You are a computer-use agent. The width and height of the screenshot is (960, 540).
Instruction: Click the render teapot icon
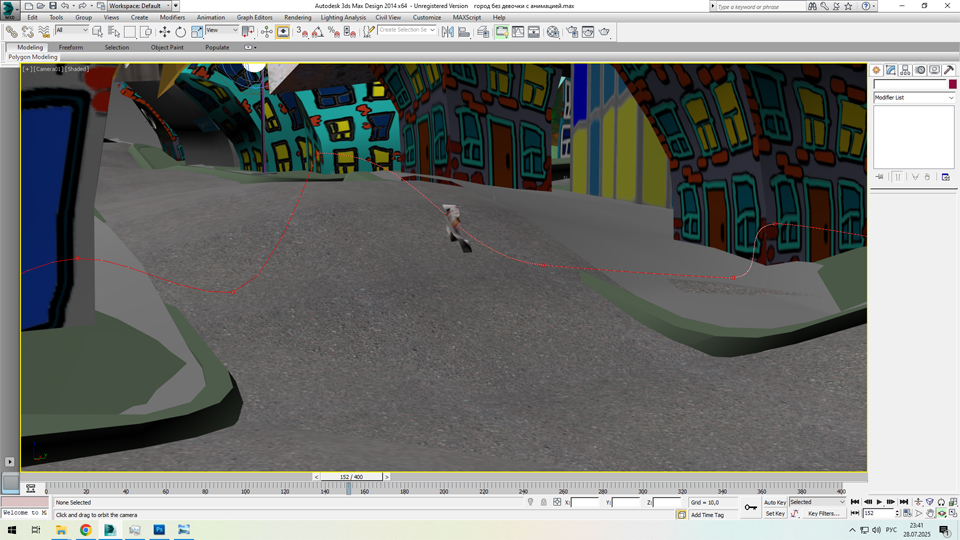604,32
